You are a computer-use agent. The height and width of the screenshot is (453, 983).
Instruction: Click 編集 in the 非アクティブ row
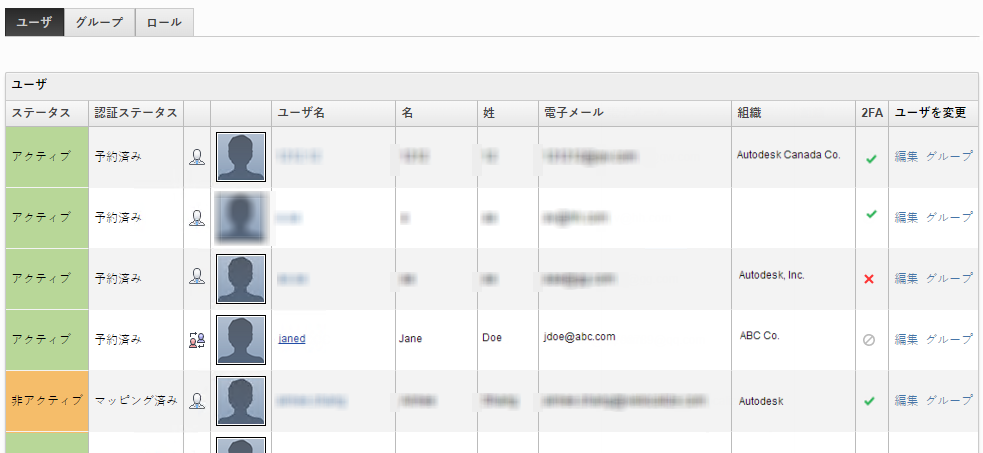[x=906, y=400]
